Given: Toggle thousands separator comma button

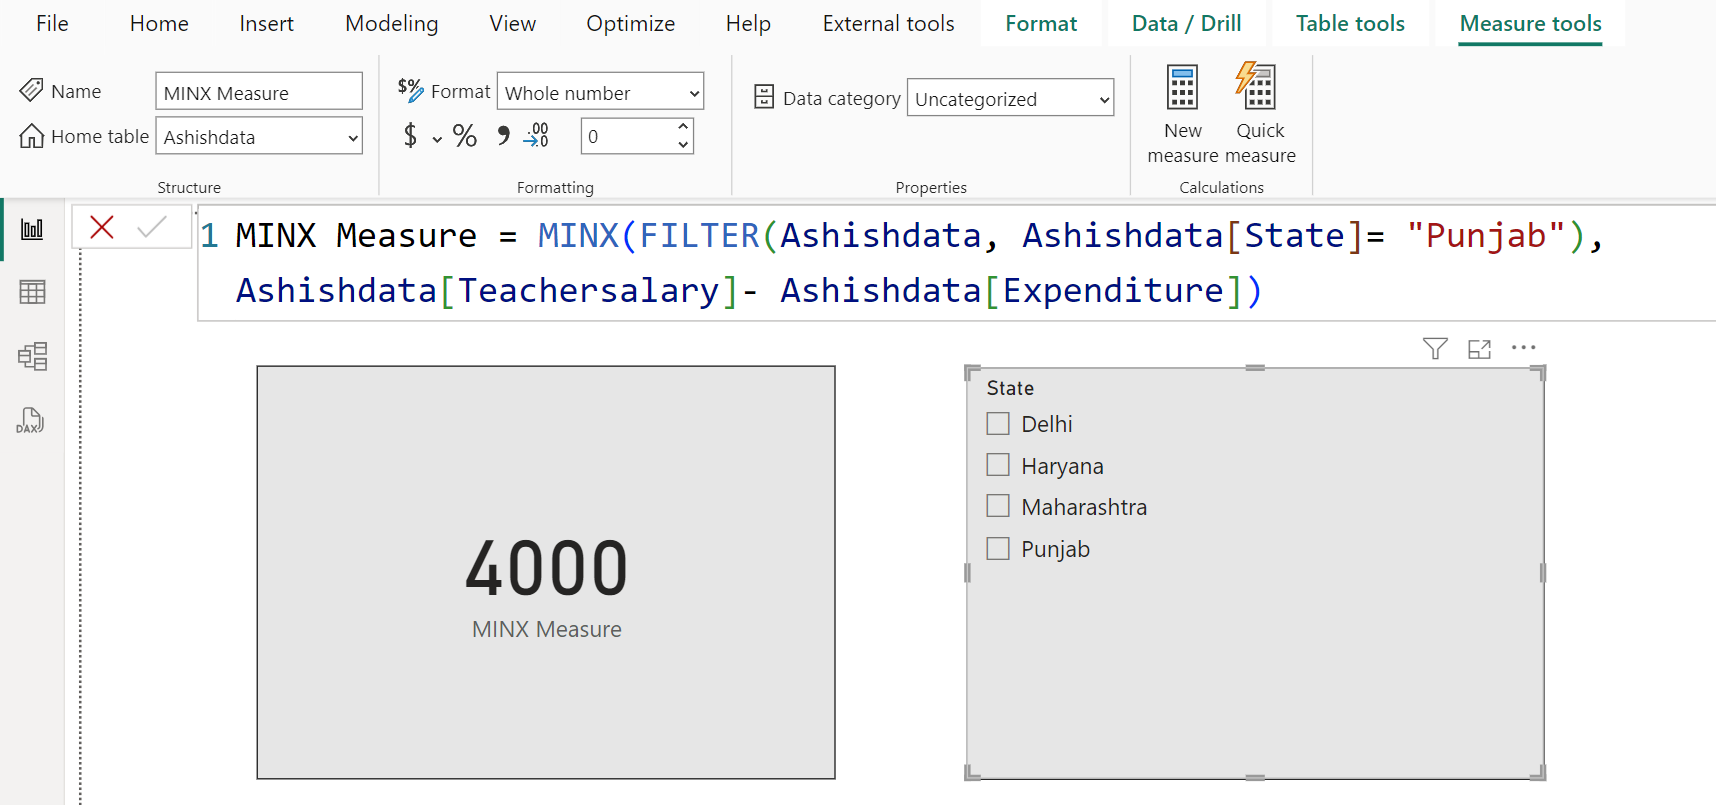Looking at the screenshot, I should (x=503, y=136).
